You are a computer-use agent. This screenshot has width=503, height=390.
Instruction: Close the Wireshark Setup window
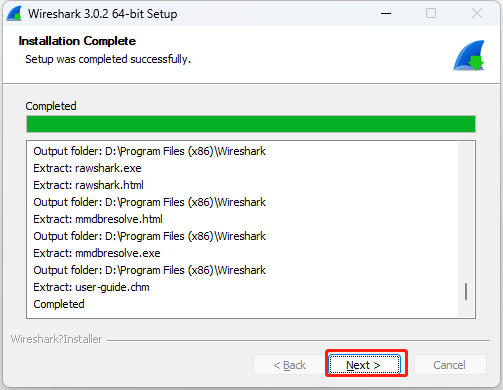click(x=477, y=13)
